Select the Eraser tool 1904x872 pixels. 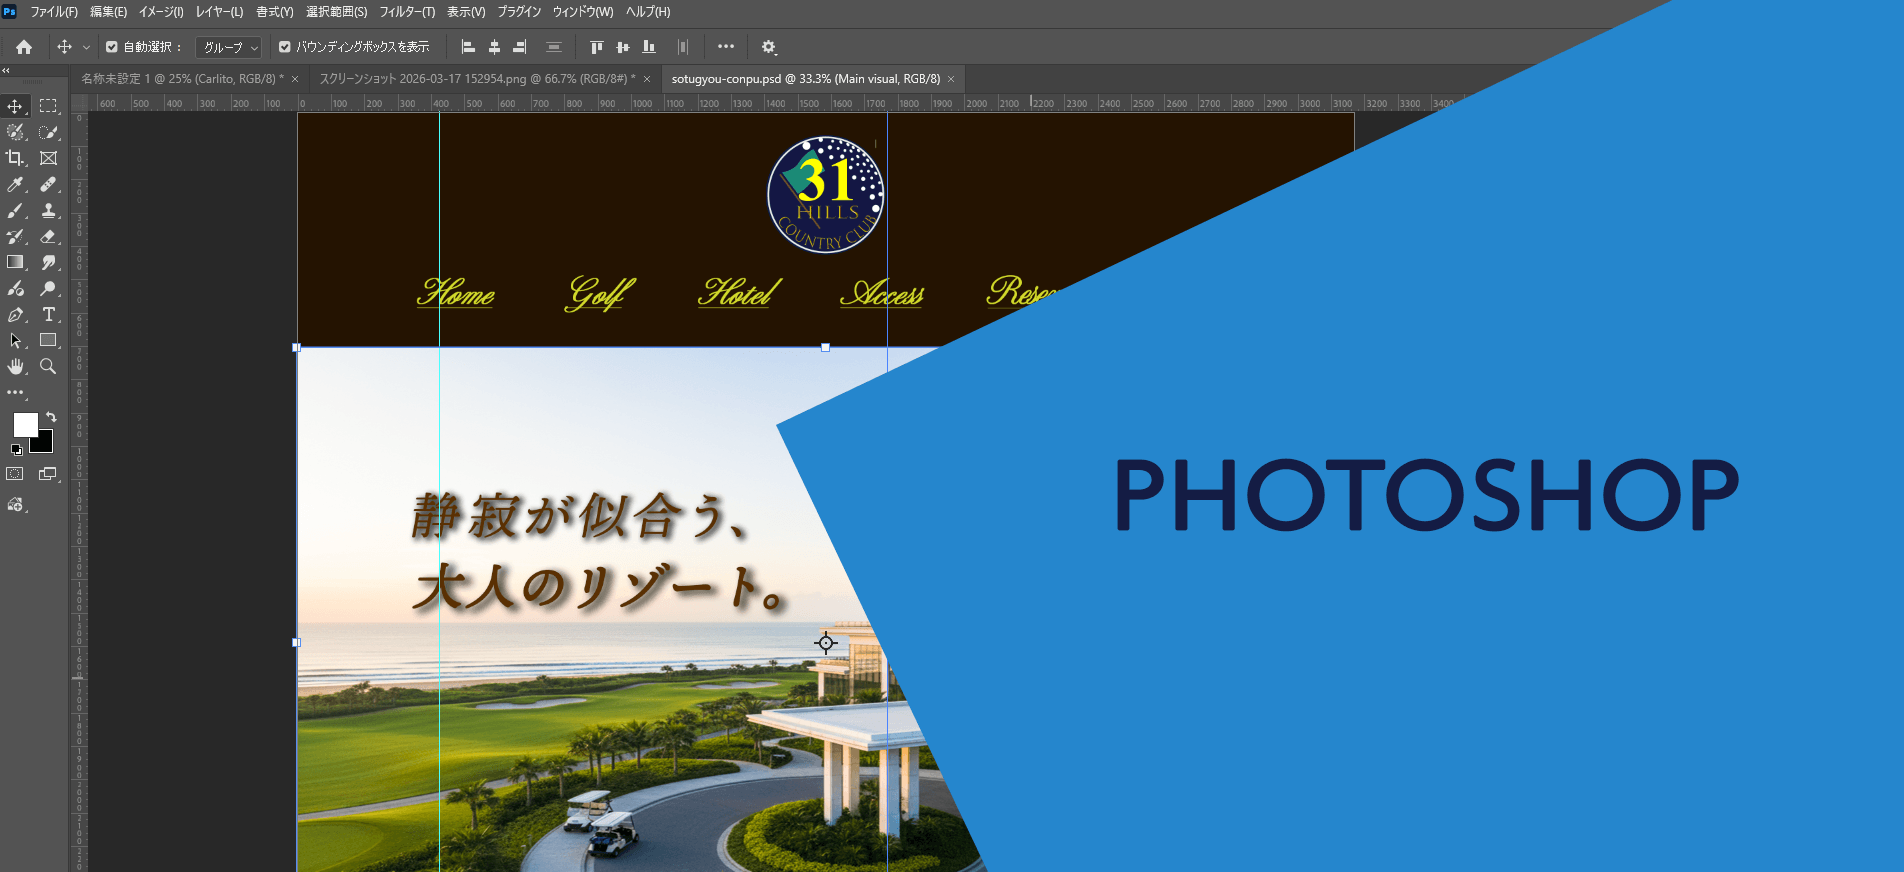coord(48,236)
